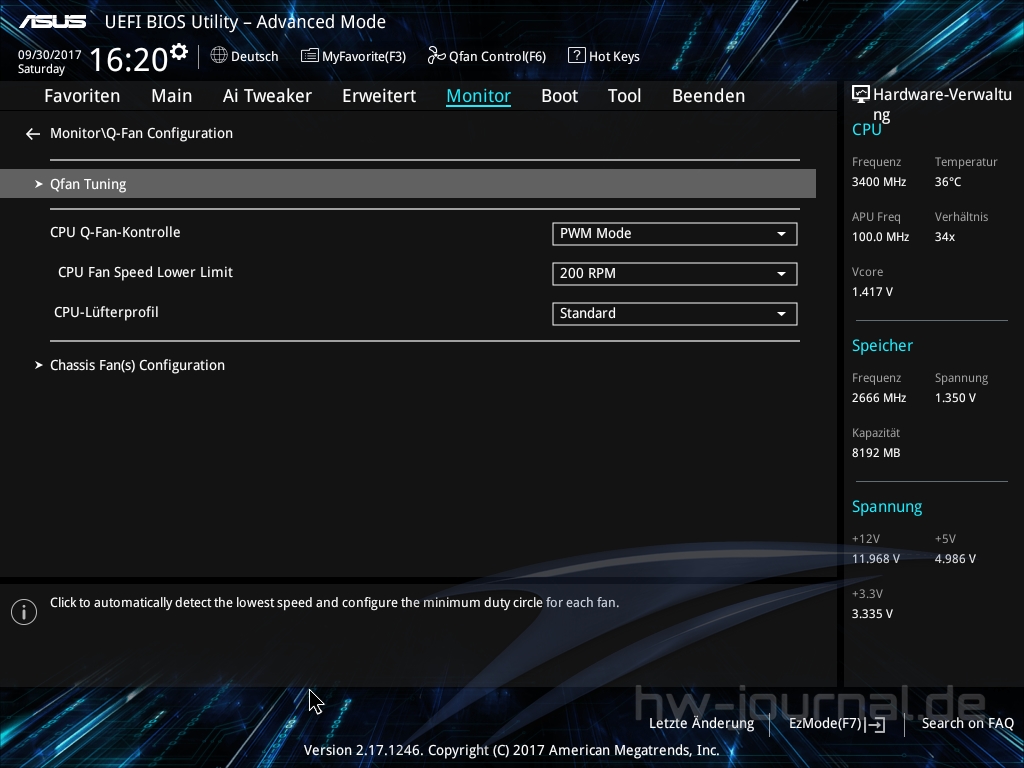This screenshot has height=768, width=1024.
Task: Click the Kapazität value 8192 MB
Action: pos(876,453)
